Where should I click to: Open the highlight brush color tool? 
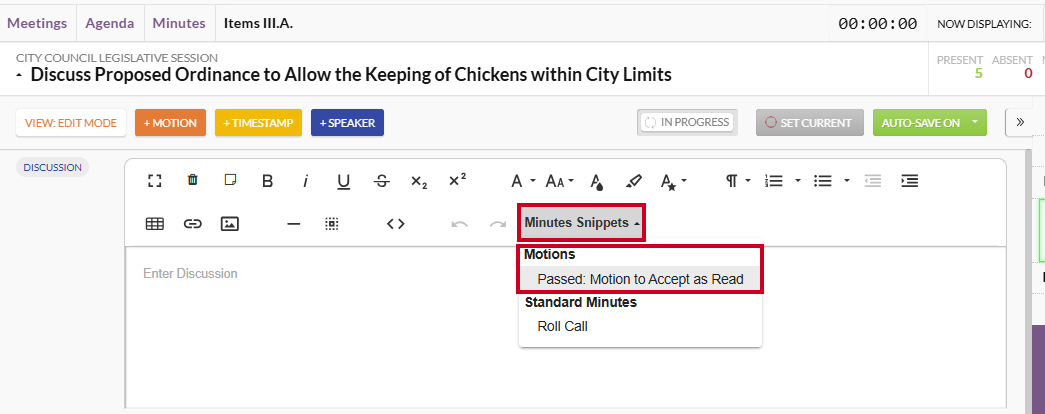634,181
